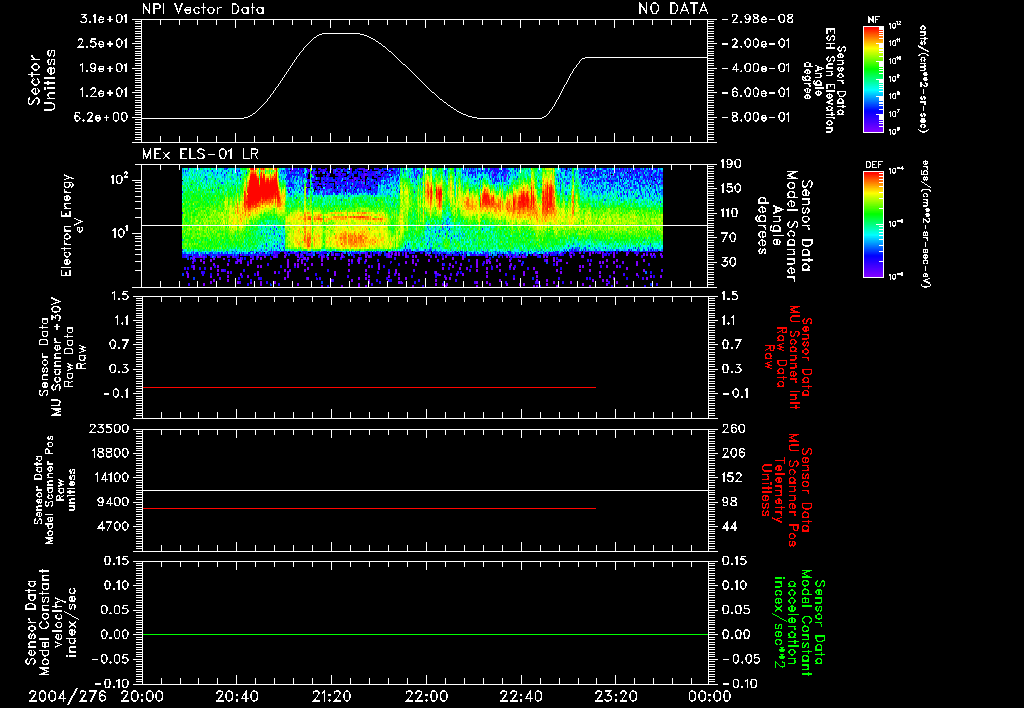1024x708 pixels.
Task: Click the DEF color scale bar
Action: point(874,224)
